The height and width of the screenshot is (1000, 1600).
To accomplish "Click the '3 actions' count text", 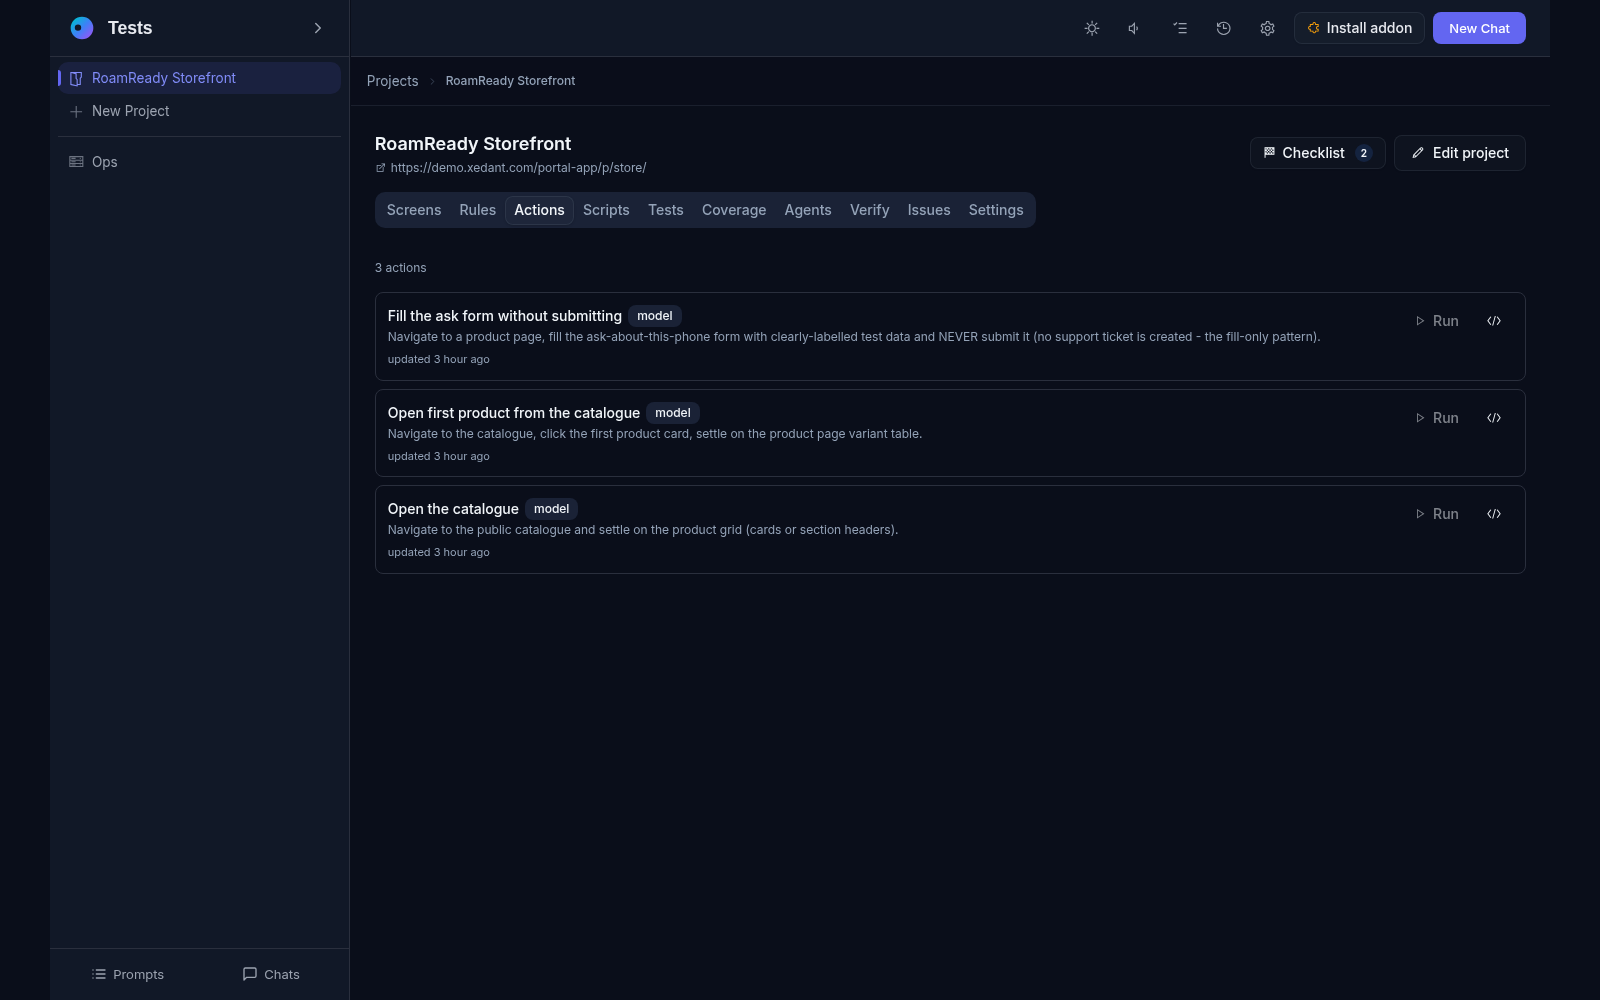I will coord(400,268).
